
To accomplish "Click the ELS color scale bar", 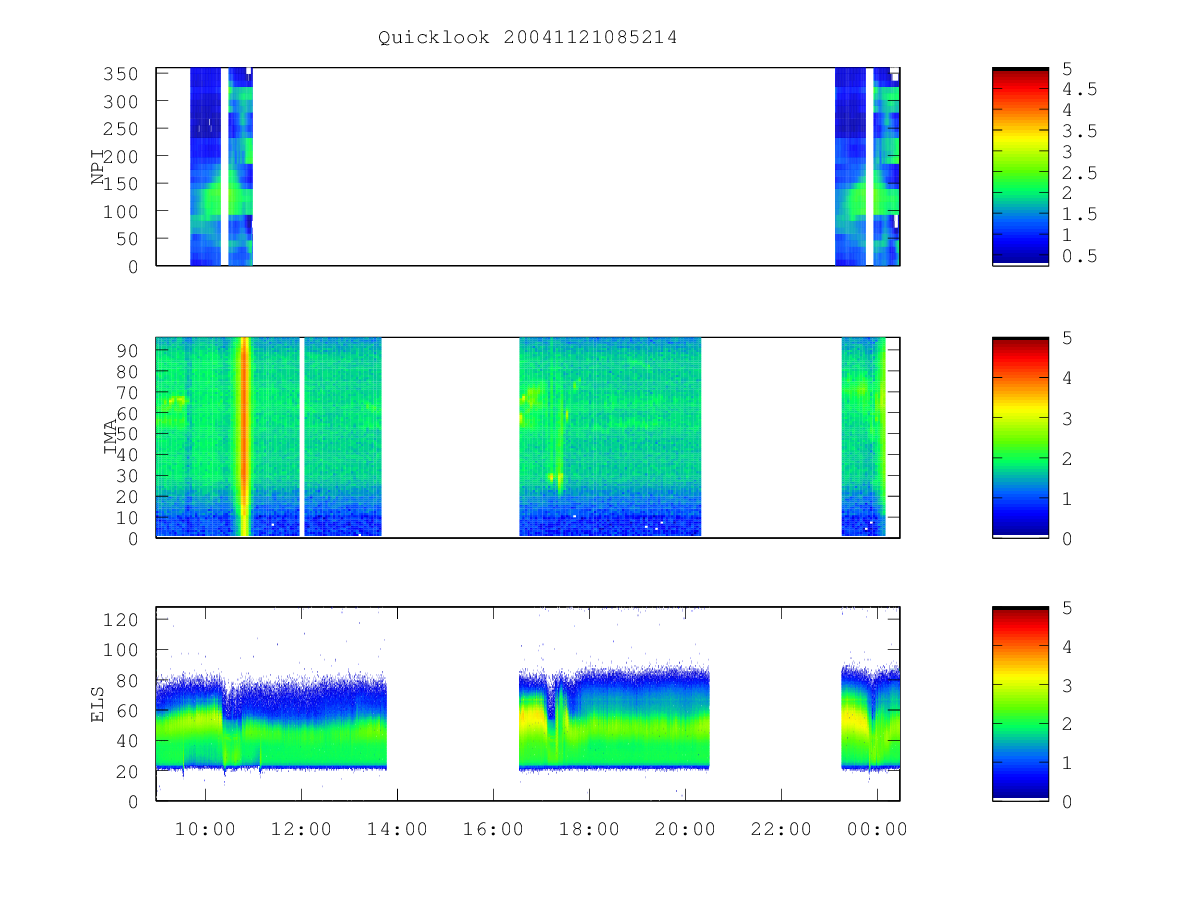I will (1020, 704).
